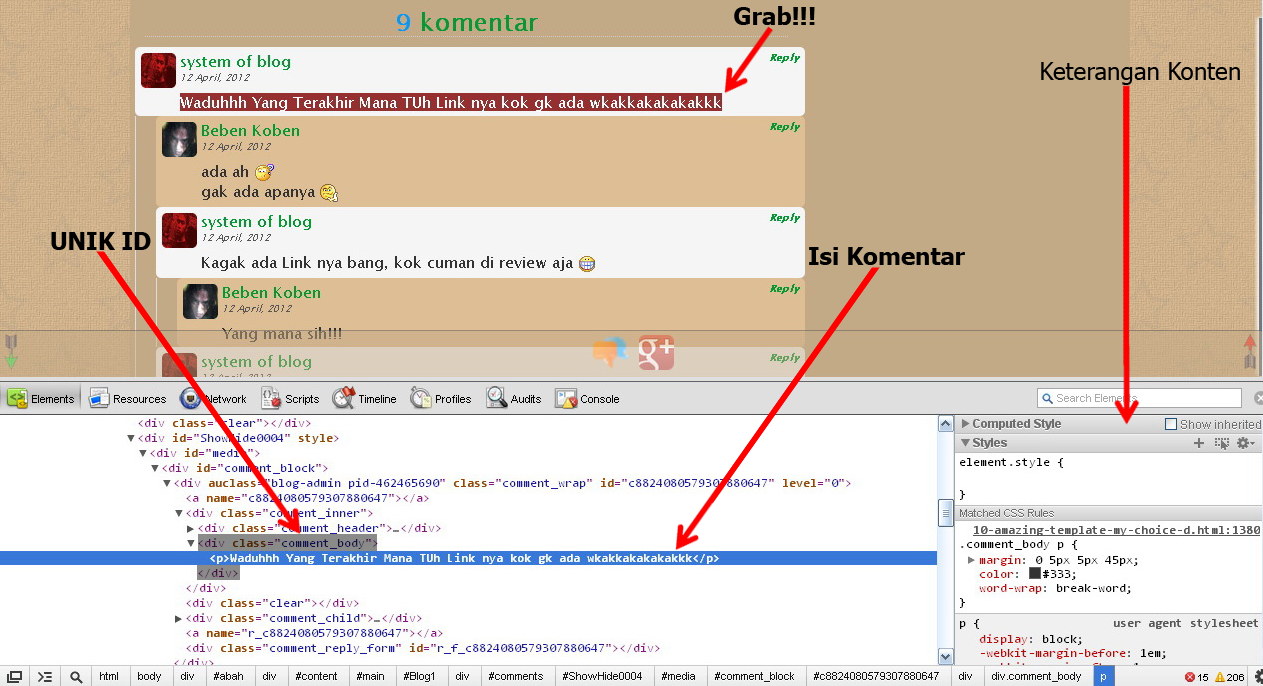Click the red errors count icon

pyautogui.click(x=1190, y=677)
